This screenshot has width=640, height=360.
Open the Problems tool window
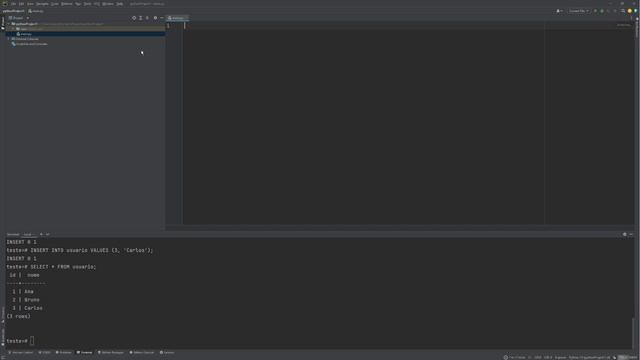pyautogui.click(x=64, y=352)
